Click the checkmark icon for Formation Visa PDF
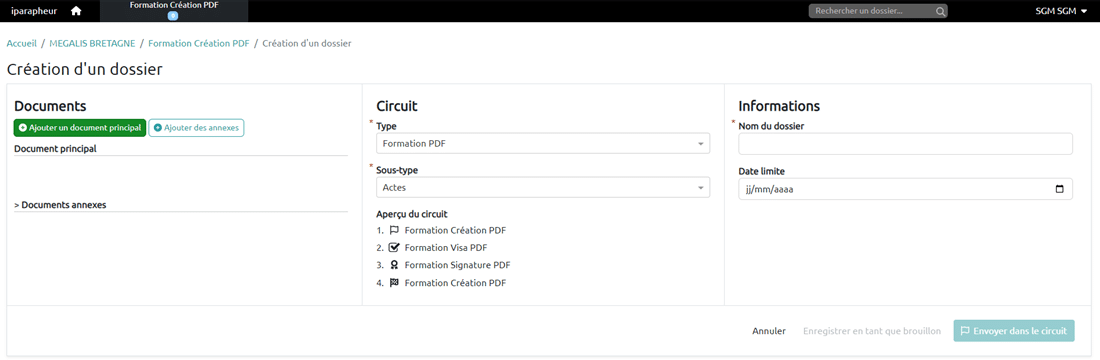1100x360 pixels. 394,247
